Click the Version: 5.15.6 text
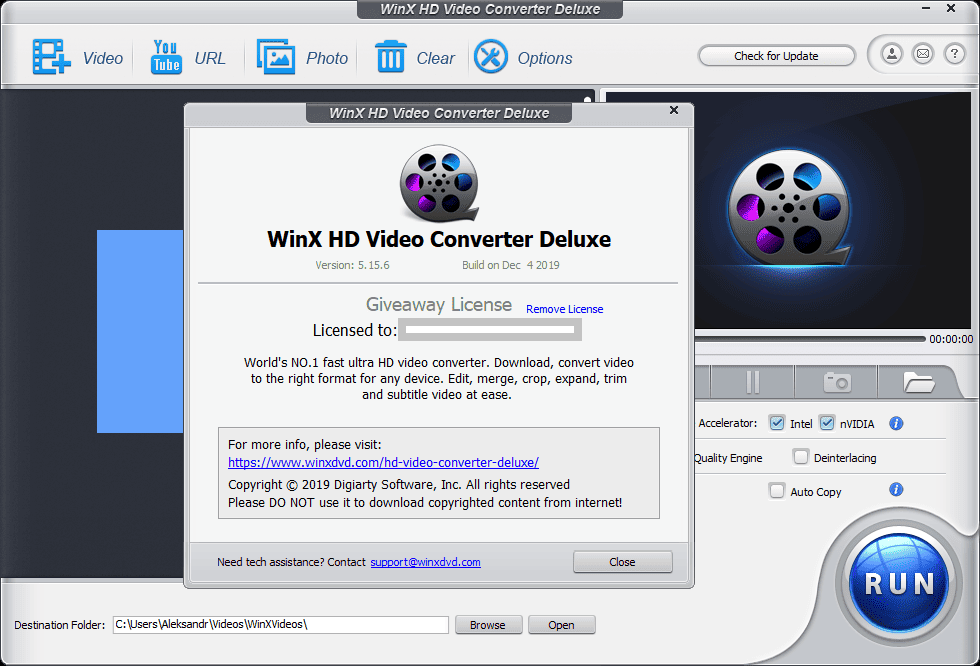980x666 pixels. pyautogui.click(x=352, y=265)
